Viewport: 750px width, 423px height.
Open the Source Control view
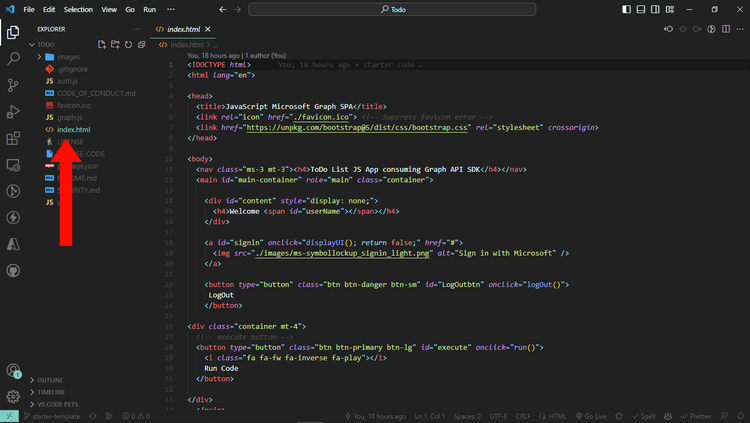pyautogui.click(x=13, y=86)
